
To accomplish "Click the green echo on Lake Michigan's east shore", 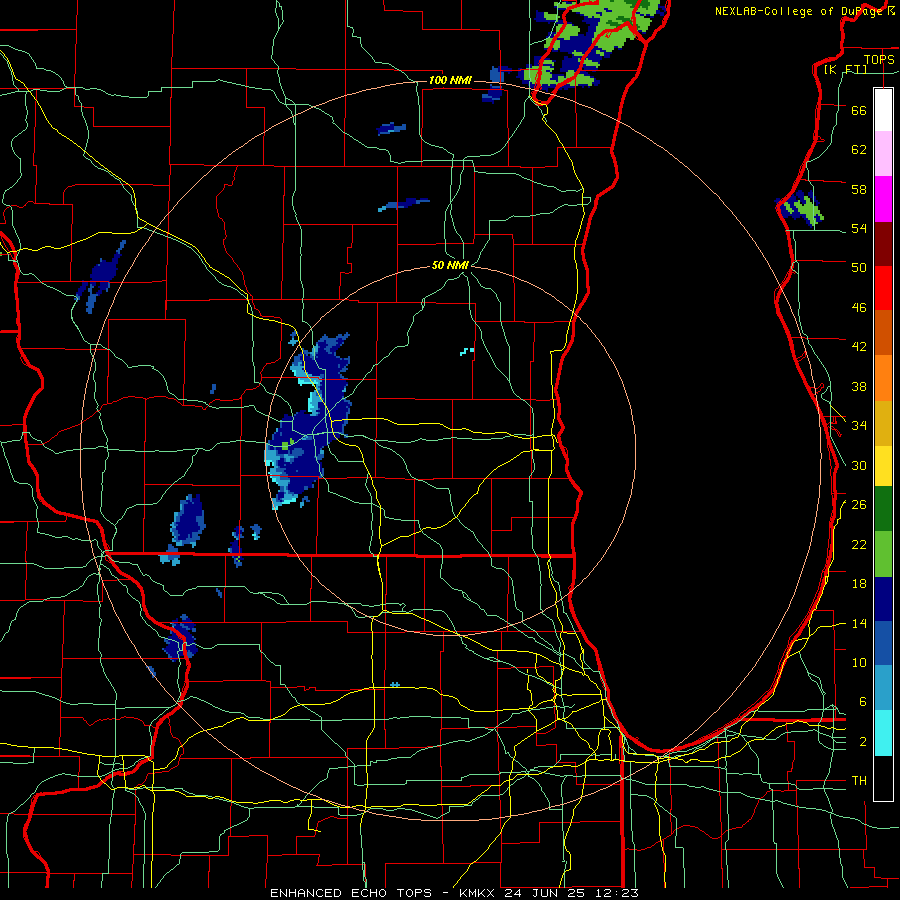I will point(800,208).
